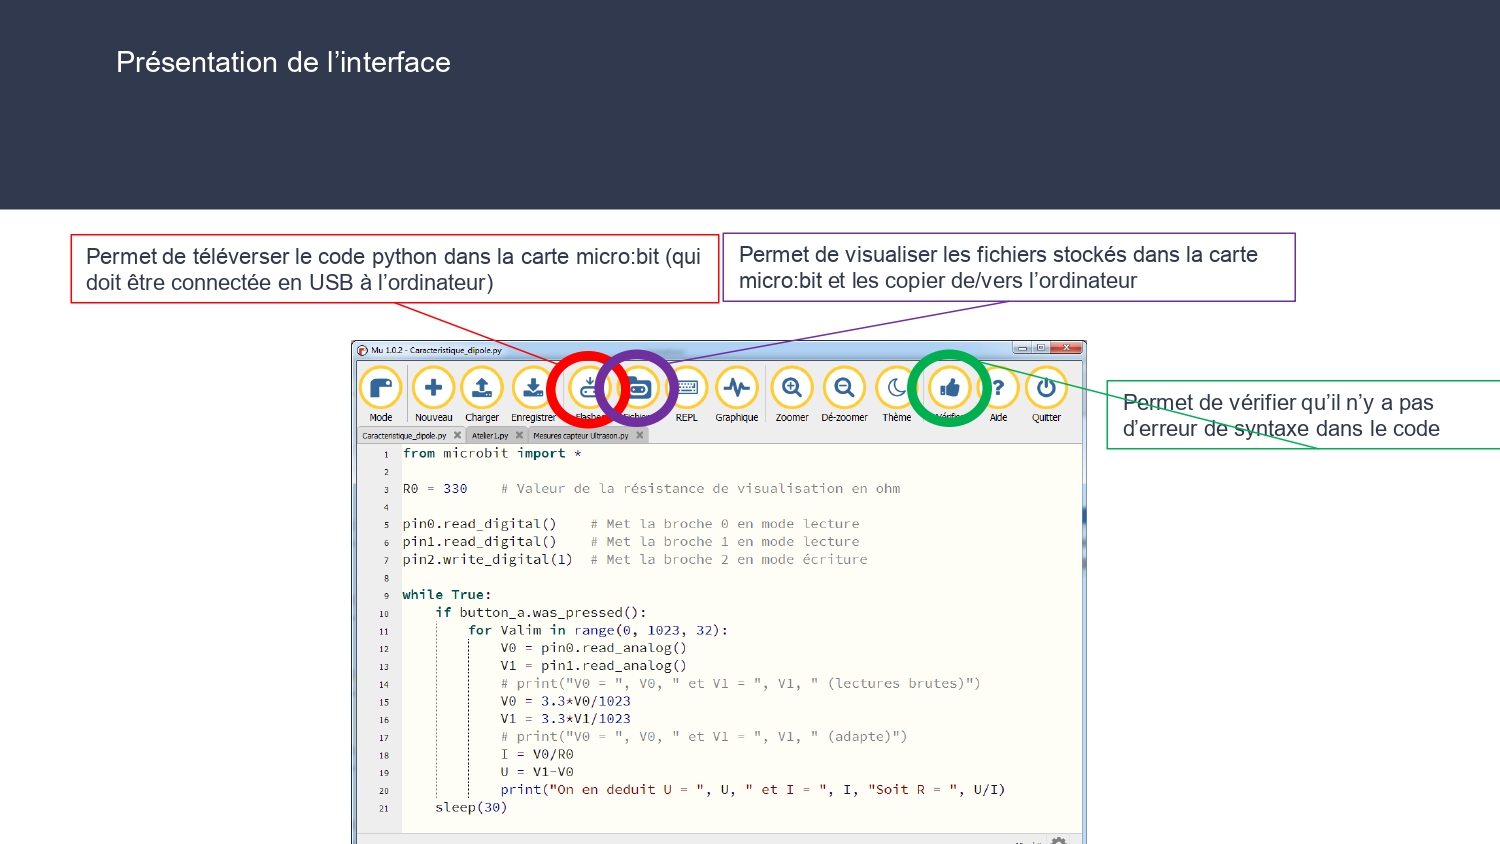Switch to the Atelier1.py tab
Viewport: 1500px width, 844px height.
click(490, 436)
